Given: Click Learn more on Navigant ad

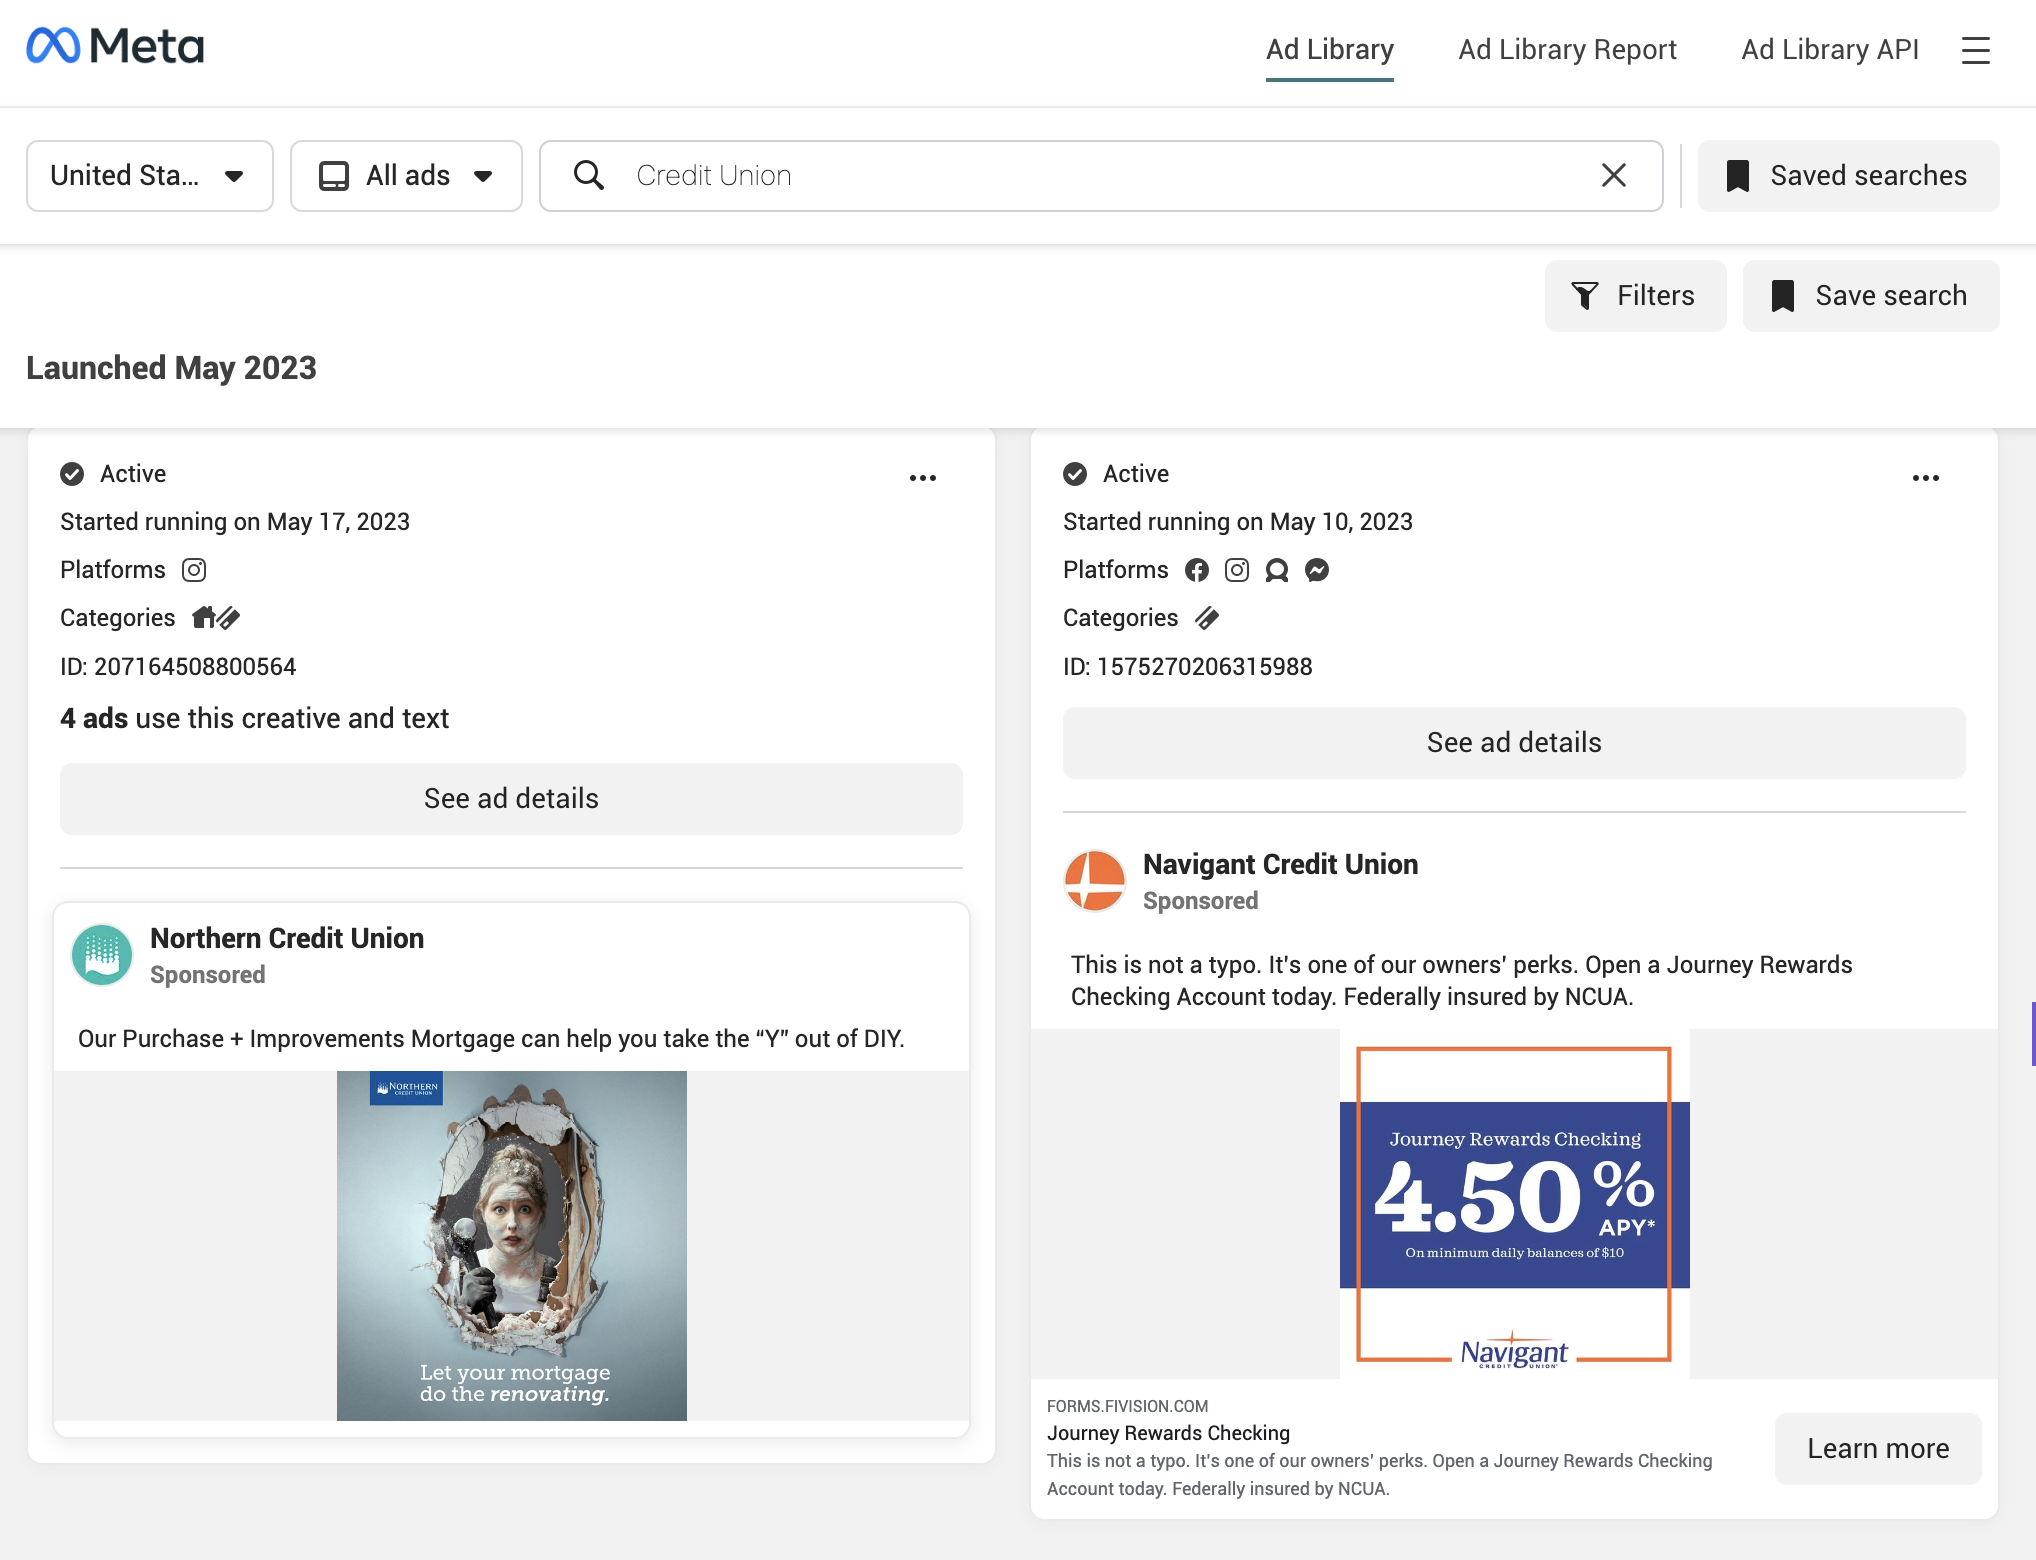Looking at the screenshot, I should point(1878,1448).
